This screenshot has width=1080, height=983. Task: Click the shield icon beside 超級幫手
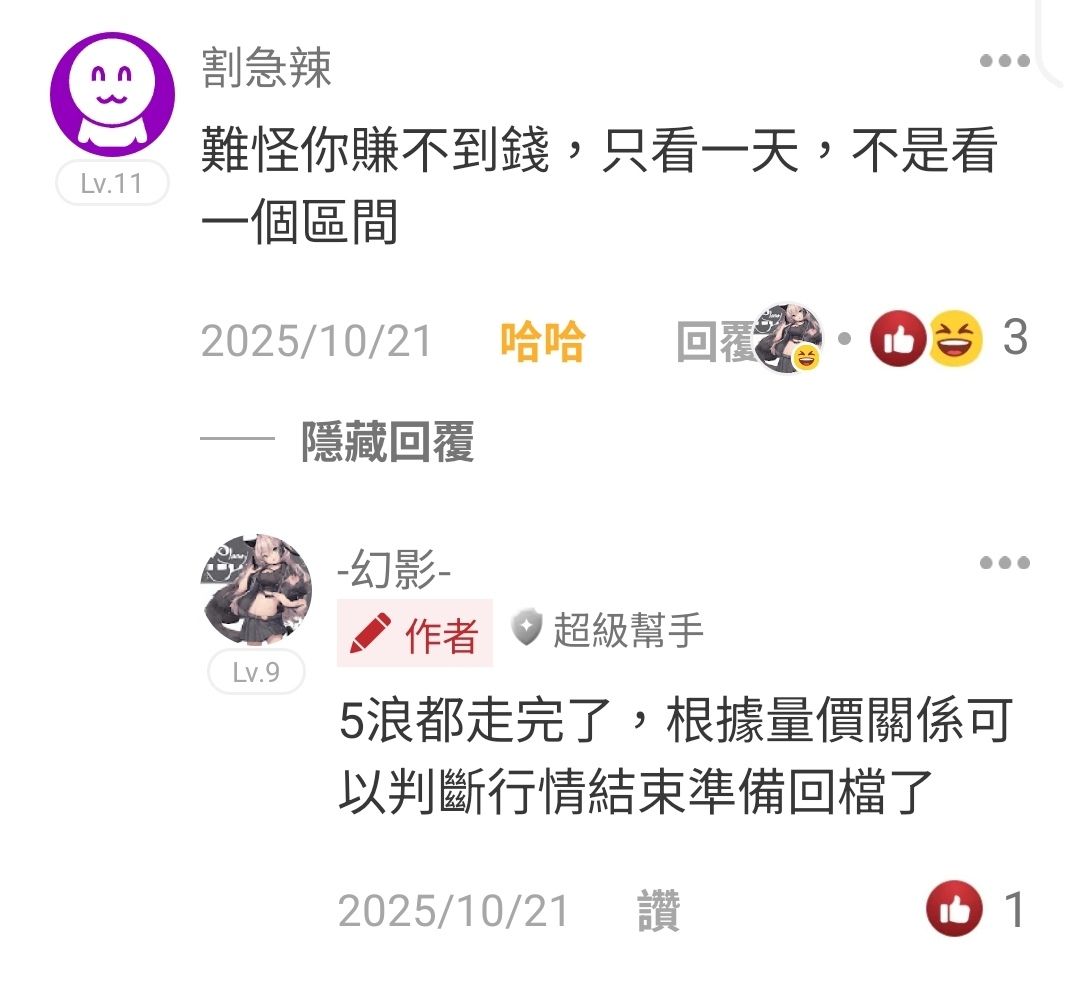tap(526, 628)
